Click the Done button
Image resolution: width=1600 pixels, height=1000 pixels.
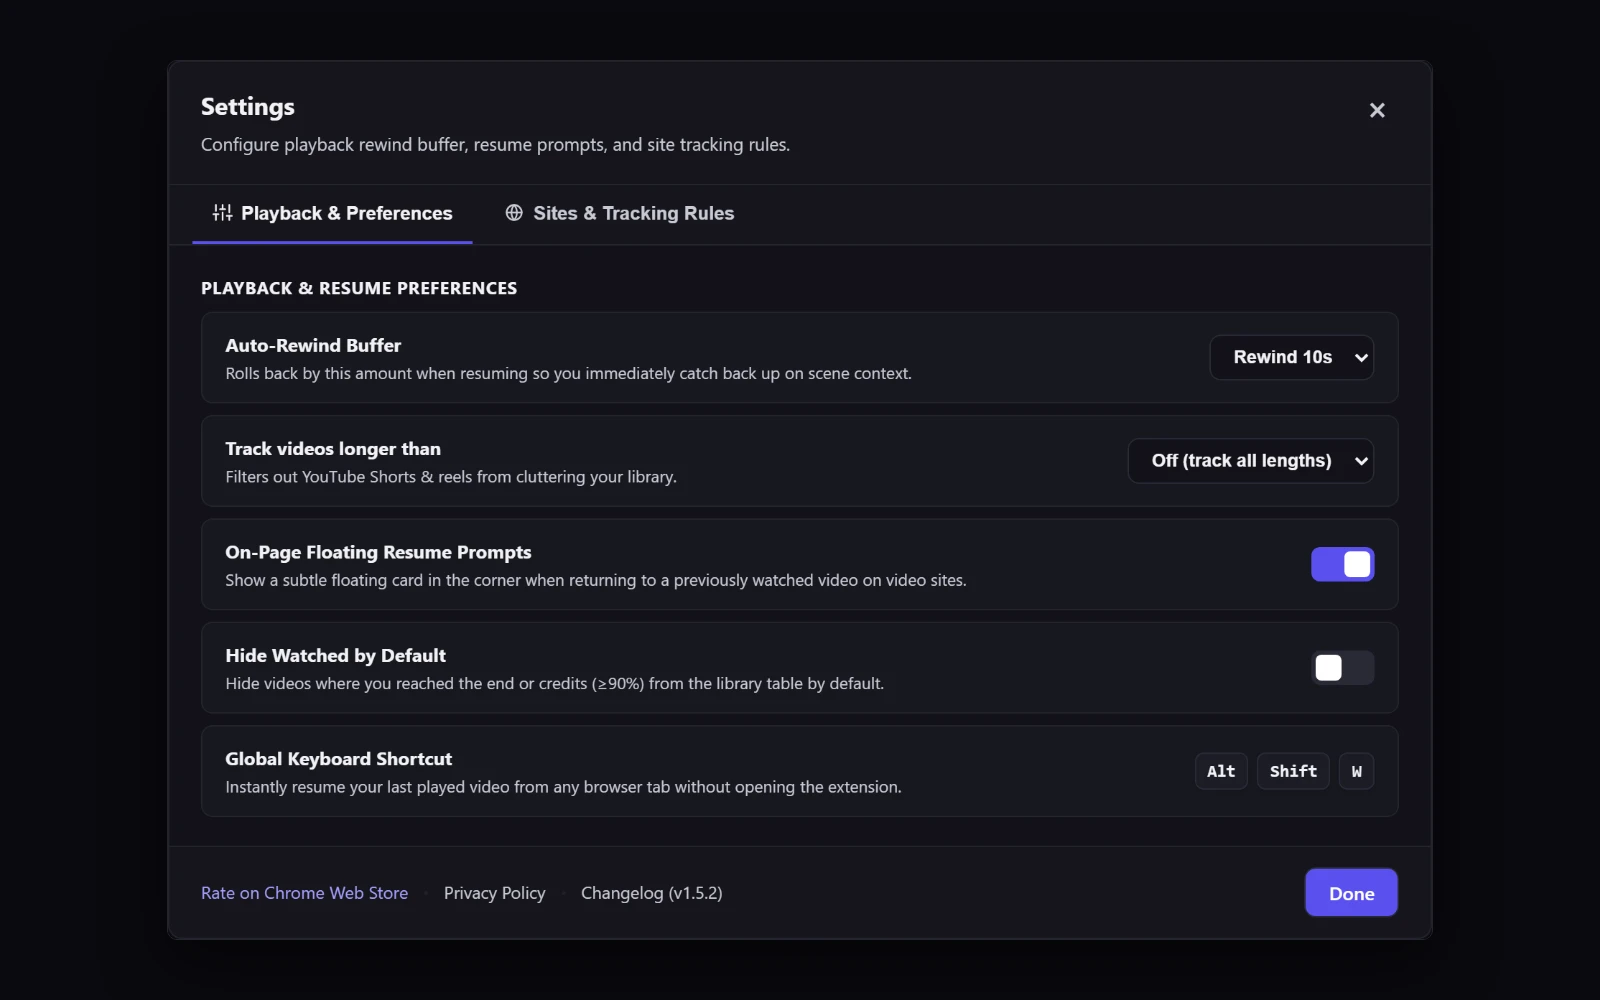pos(1351,893)
